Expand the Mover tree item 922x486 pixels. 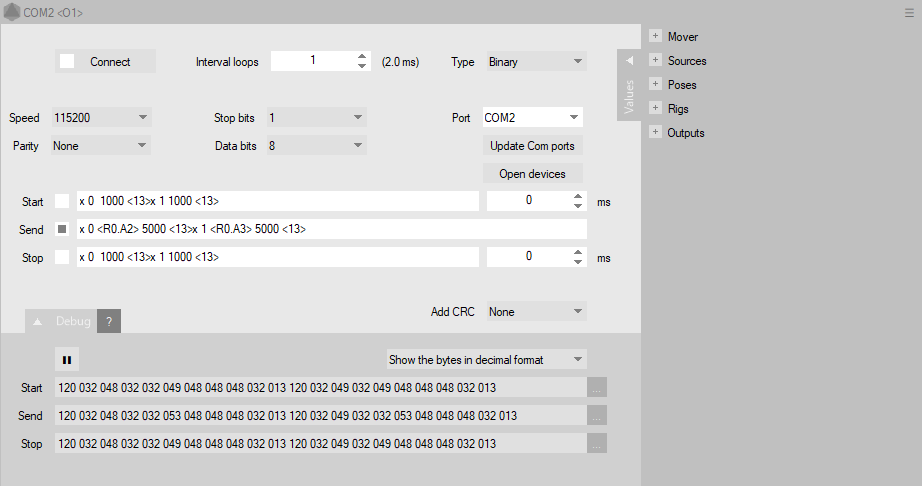tap(656, 36)
